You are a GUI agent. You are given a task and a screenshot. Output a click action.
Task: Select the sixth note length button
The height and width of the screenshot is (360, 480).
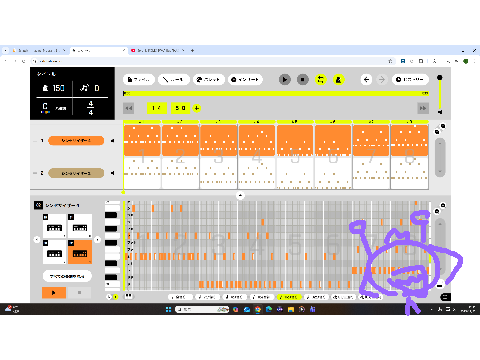point(316,297)
